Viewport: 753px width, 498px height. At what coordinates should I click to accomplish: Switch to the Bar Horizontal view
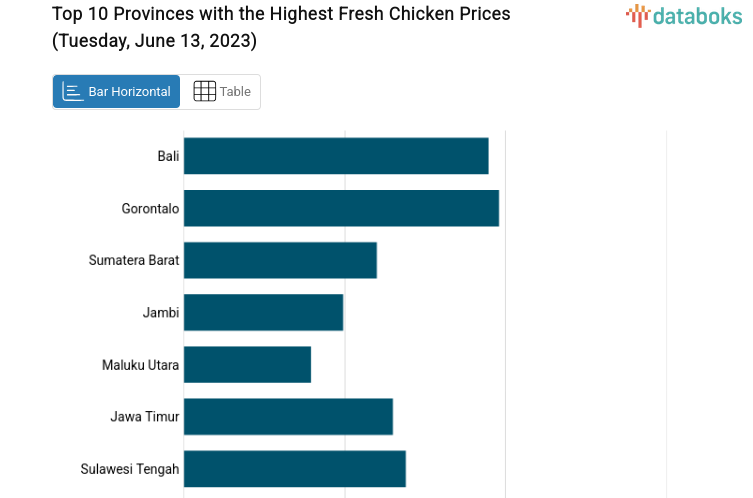coord(117,92)
